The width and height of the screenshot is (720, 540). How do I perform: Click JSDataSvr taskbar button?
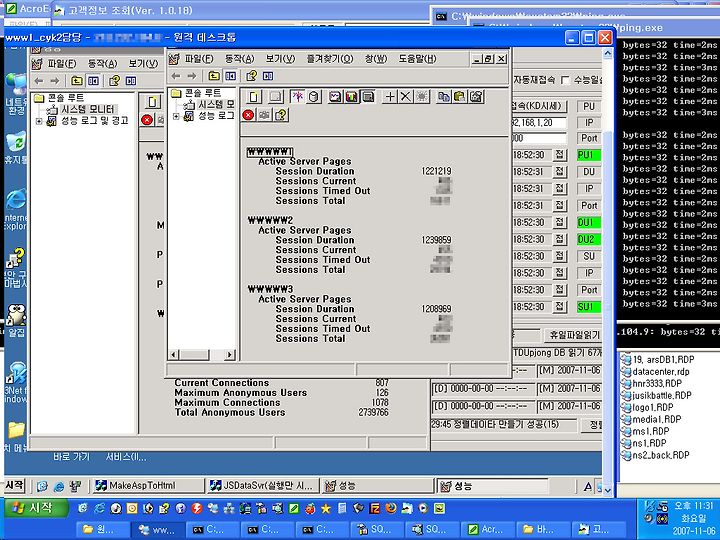(263, 485)
